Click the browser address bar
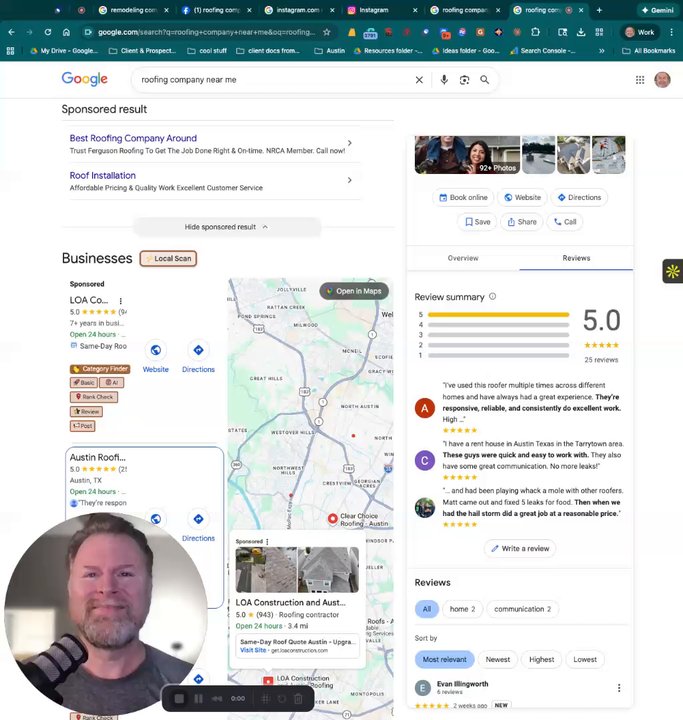 click(x=206, y=32)
